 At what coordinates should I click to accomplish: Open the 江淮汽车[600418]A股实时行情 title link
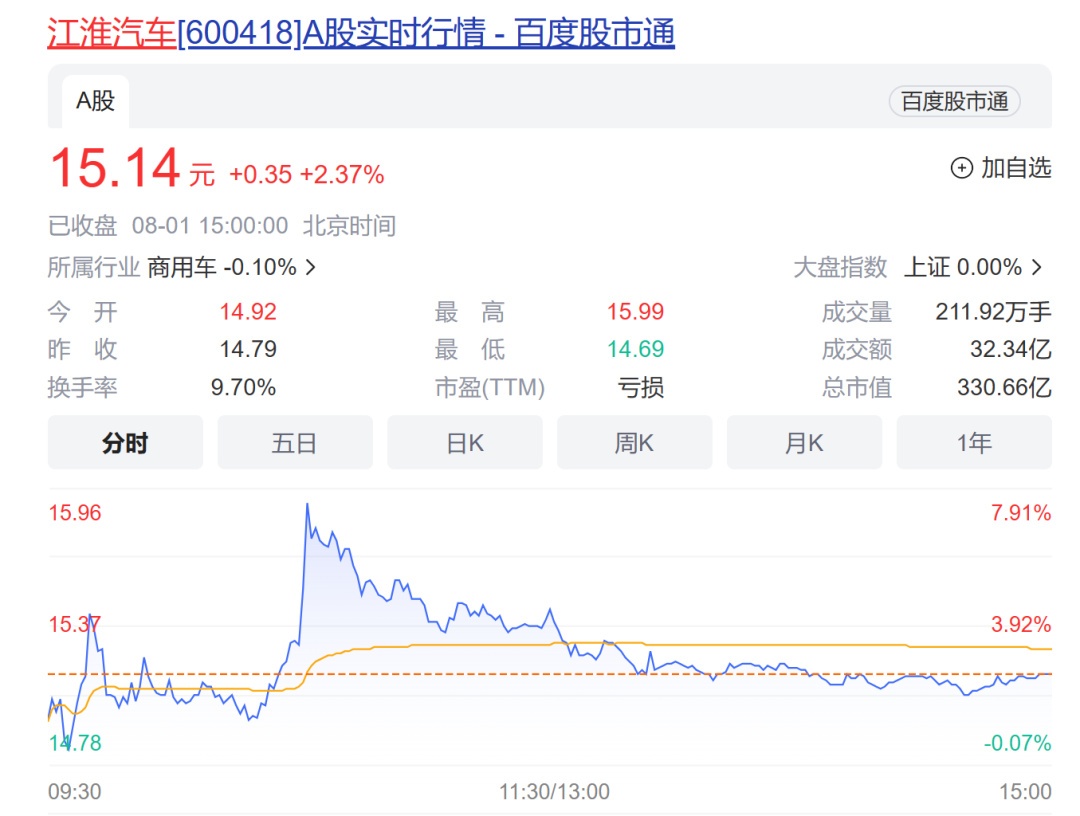(361, 32)
